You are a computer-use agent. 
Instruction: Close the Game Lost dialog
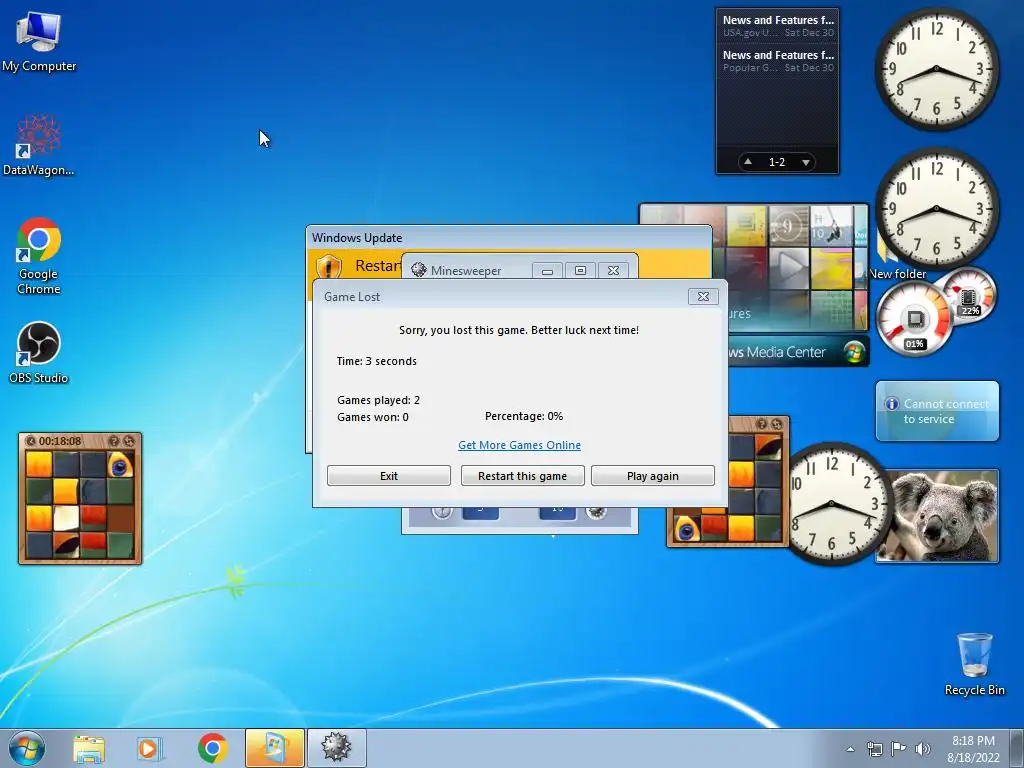[703, 296]
